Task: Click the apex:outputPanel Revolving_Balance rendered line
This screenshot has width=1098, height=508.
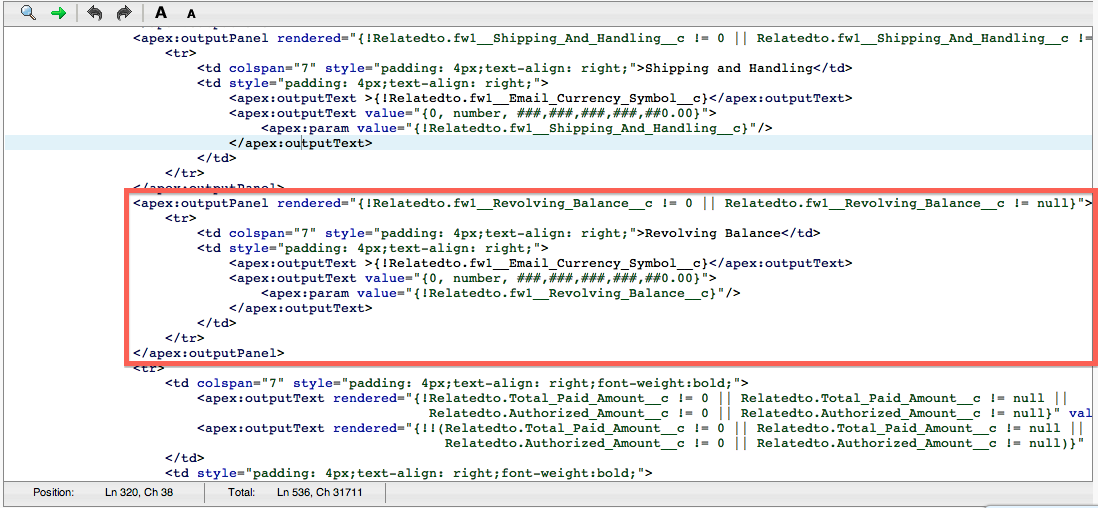Action: tap(611, 203)
